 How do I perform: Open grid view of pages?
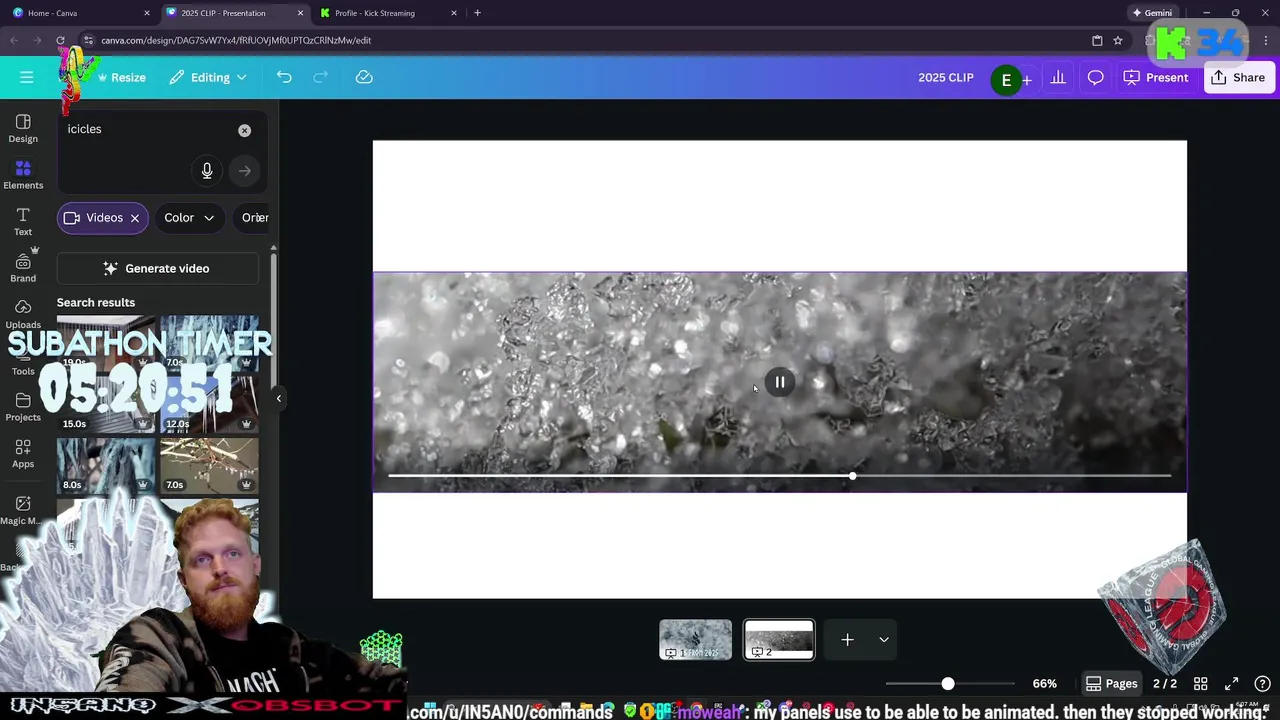(1200, 683)
